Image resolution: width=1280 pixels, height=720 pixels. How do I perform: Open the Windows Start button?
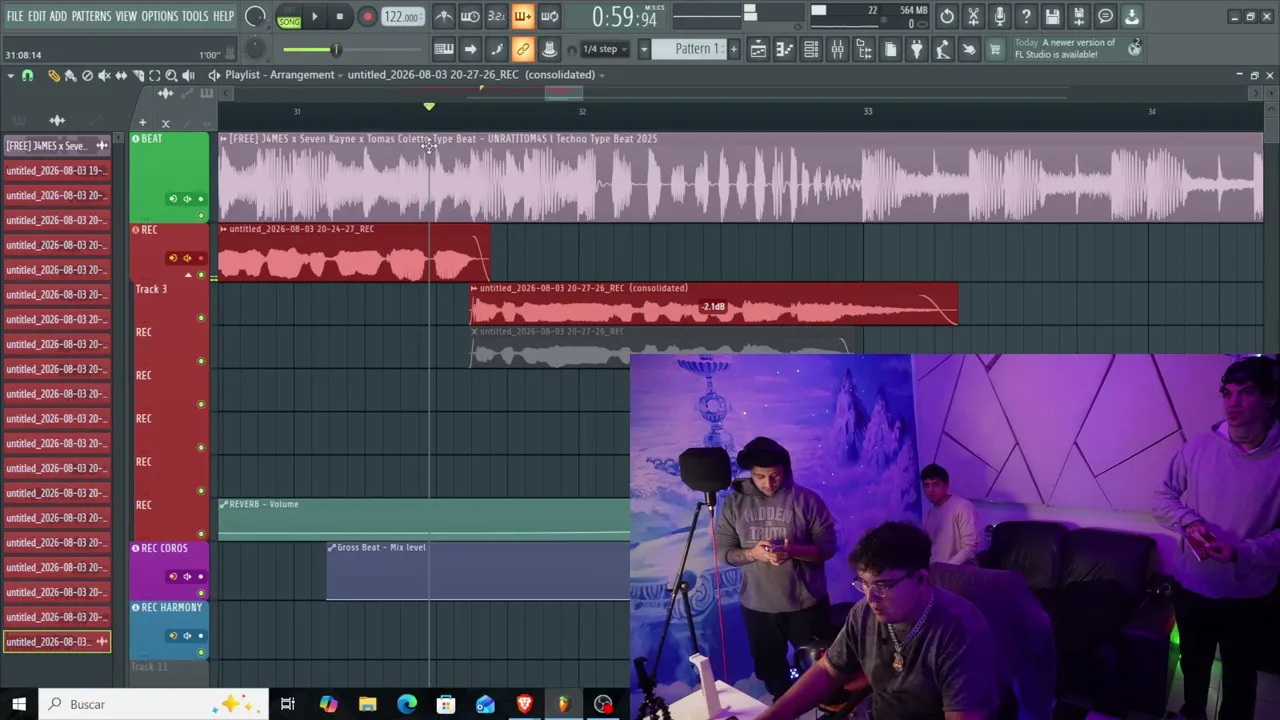[19, 704]
